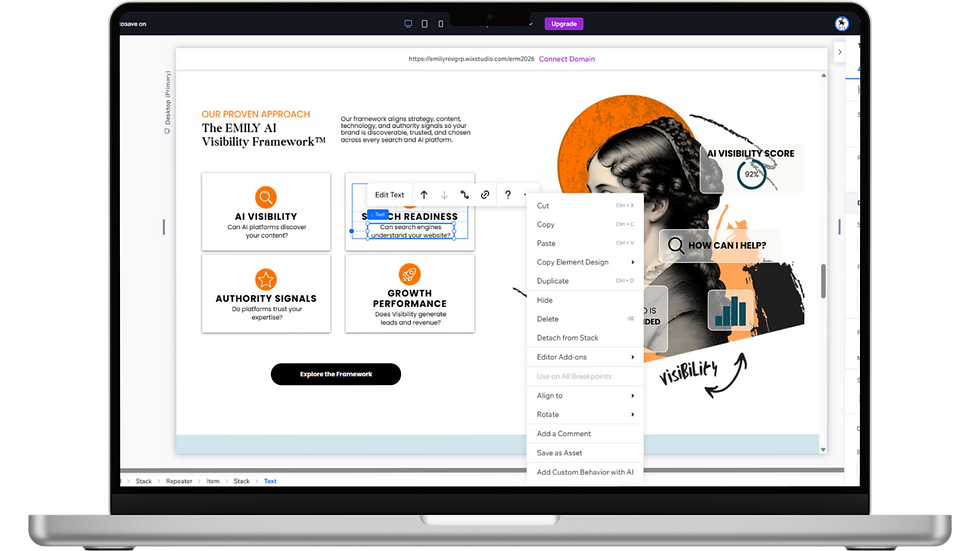The image size is (980, 551).
Task: Expand the Editor Add-ons submenu
Action: point(632,357)
